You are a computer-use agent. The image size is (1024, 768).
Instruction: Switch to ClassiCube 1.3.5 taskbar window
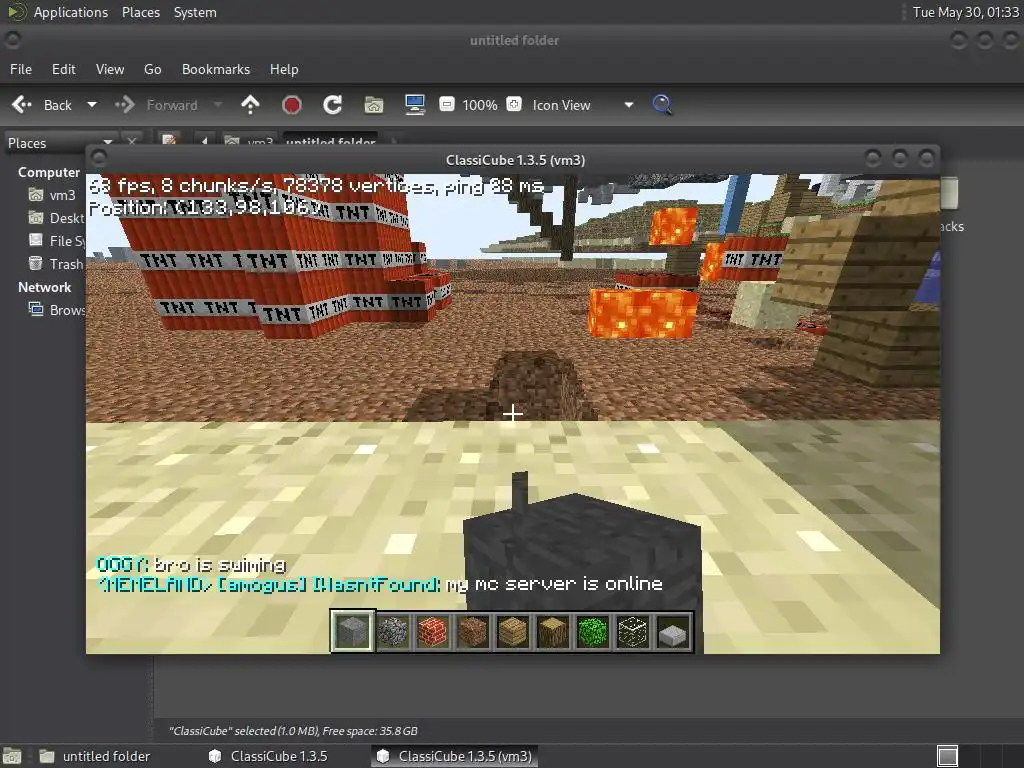[x=269, y=756]
